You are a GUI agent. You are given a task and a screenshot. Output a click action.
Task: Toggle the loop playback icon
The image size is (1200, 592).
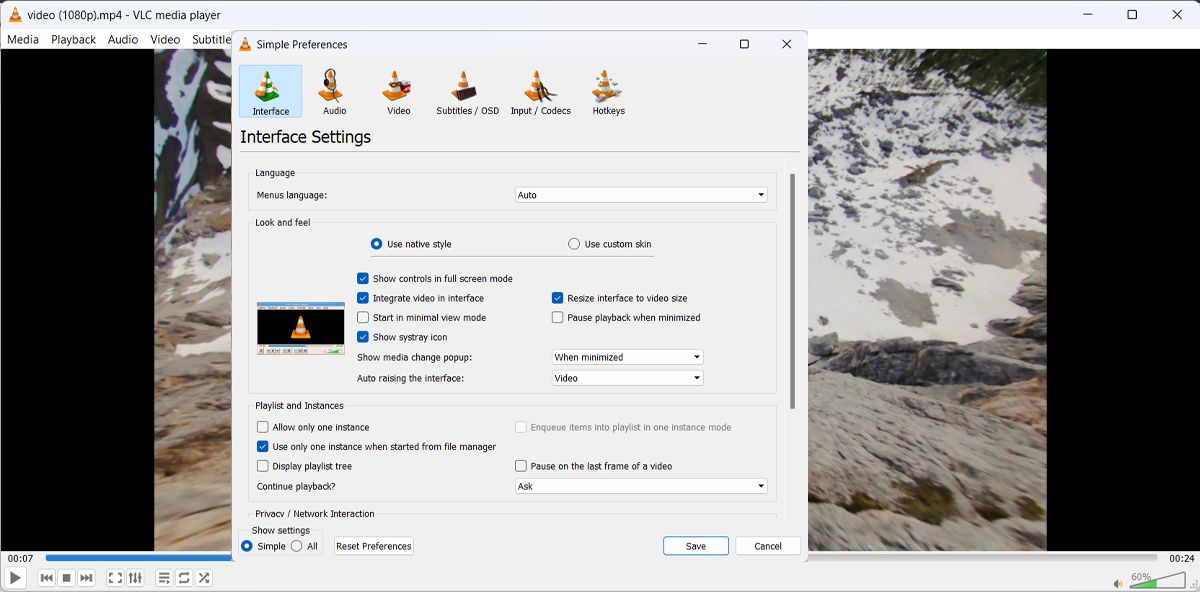click(183, 577)
